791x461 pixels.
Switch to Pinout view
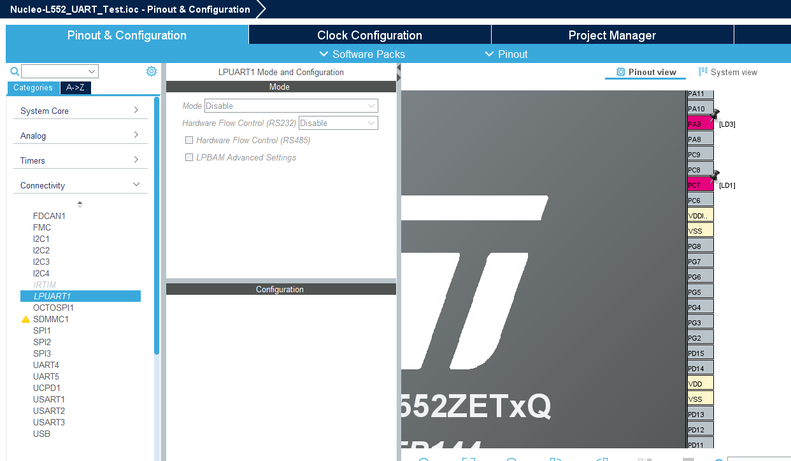click(646, 72)
